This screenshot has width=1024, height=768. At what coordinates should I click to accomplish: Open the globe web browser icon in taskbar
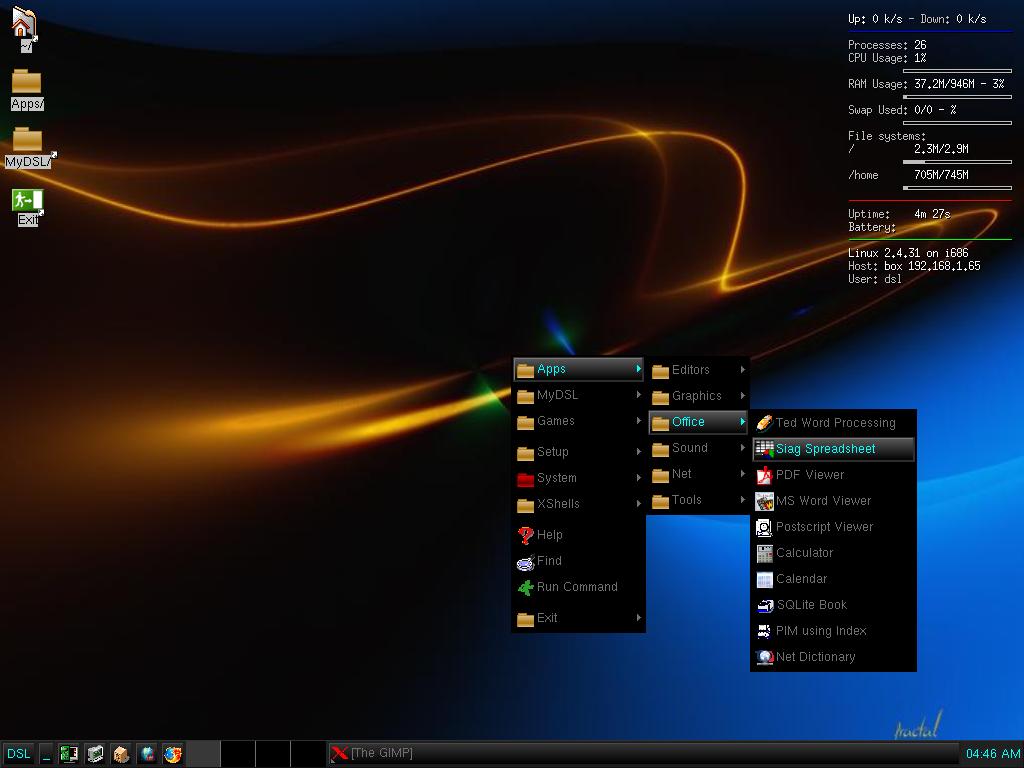tap(146, 753)
